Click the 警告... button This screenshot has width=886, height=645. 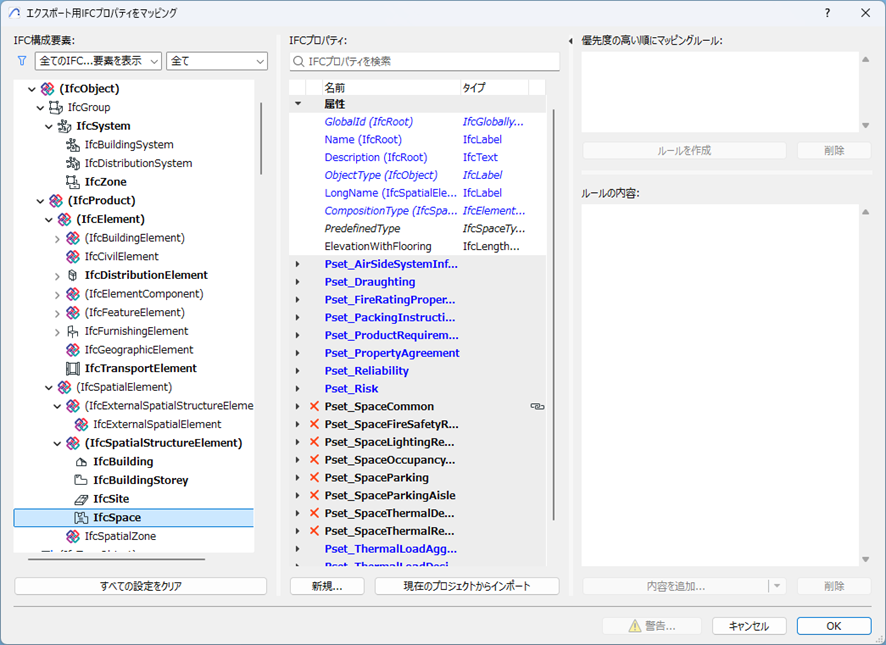coord(652,626)
